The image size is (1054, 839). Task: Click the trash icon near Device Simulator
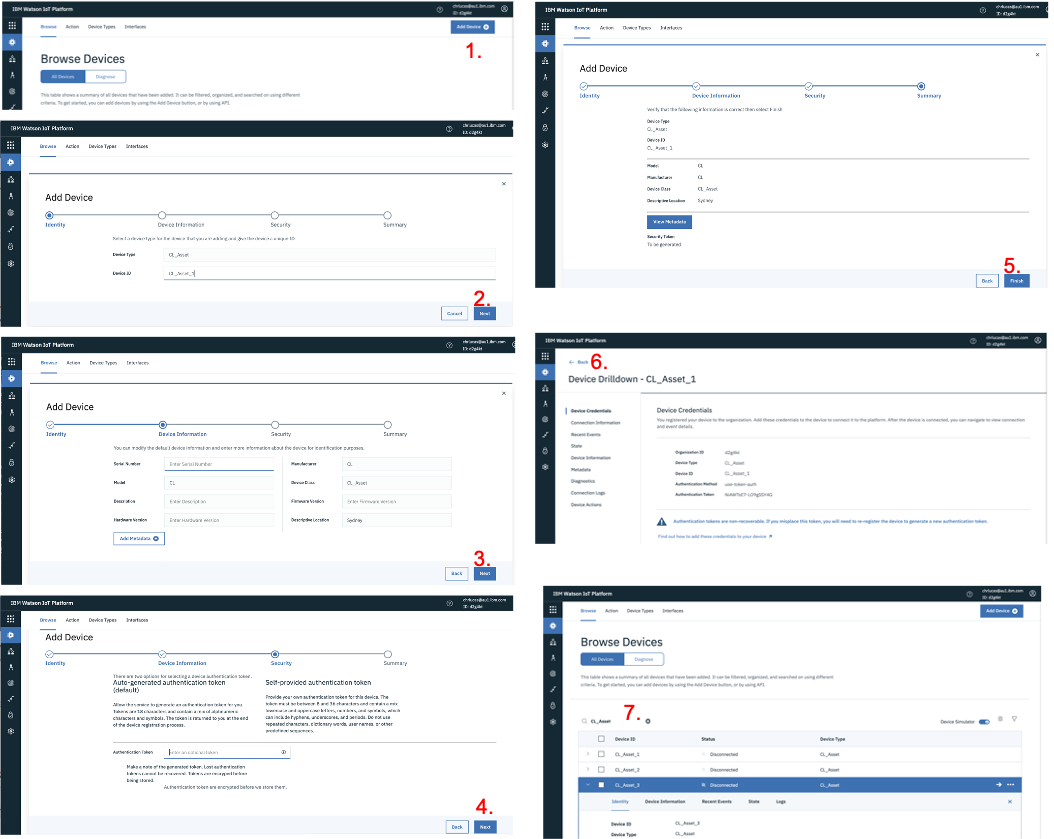[x=1000, y=719]
